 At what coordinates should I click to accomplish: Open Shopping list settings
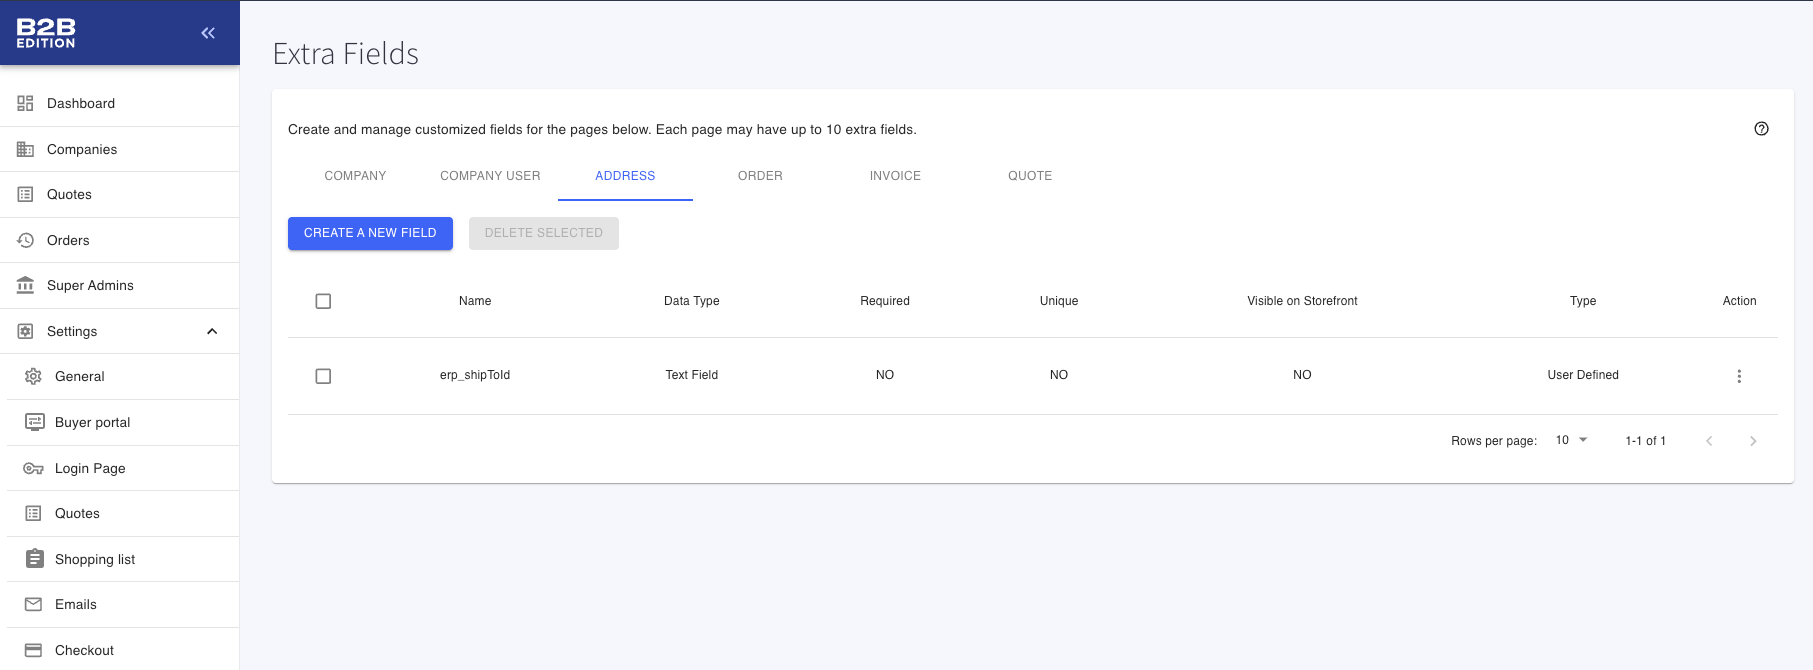coord(95,559)
